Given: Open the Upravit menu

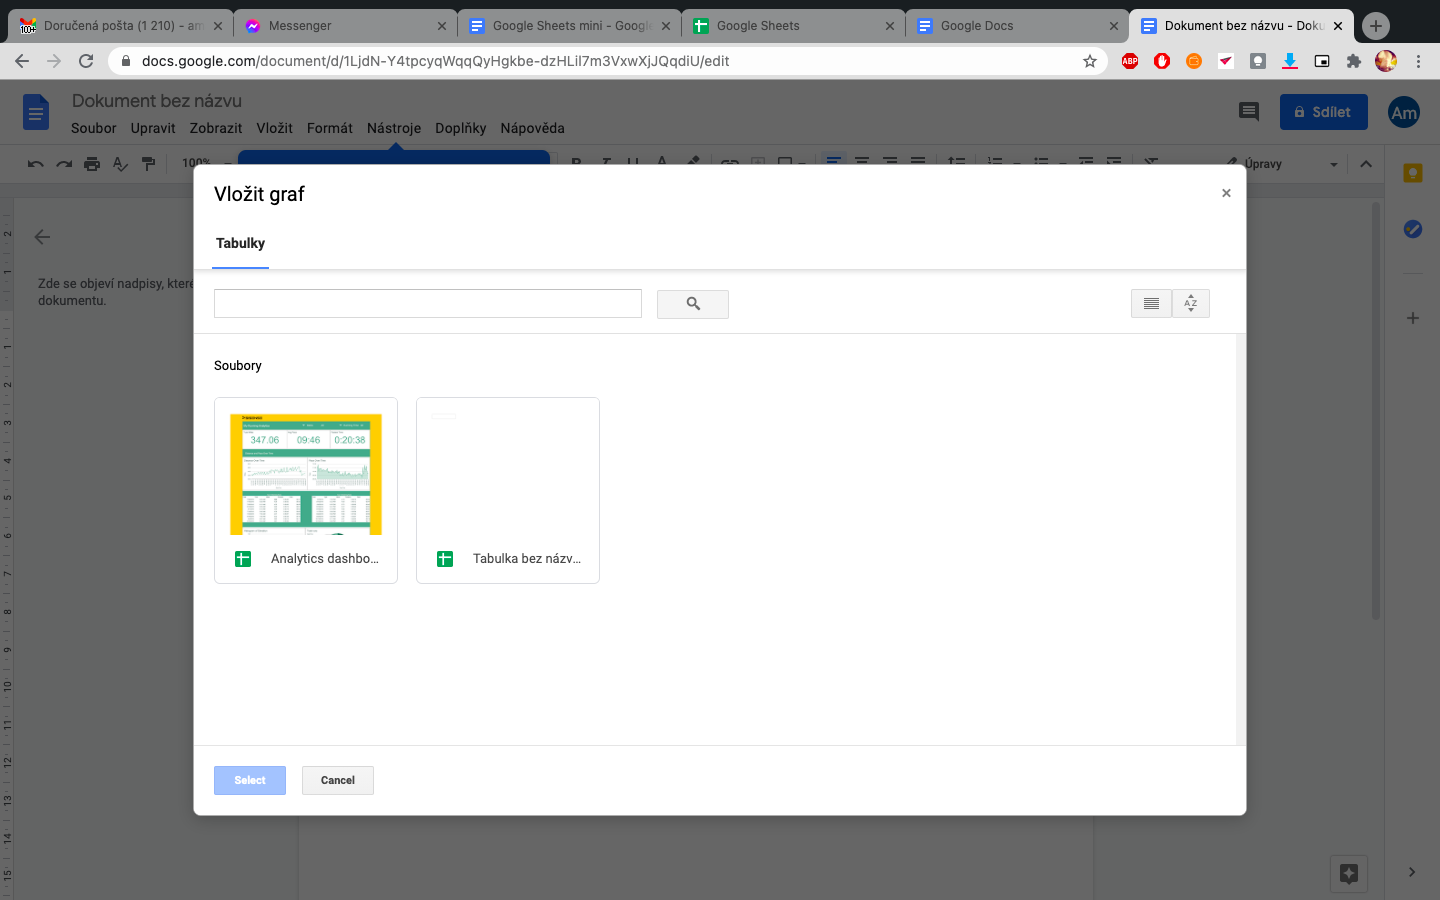Looking at the screenshot, I should pyautogui.click(x=153, y=128).
